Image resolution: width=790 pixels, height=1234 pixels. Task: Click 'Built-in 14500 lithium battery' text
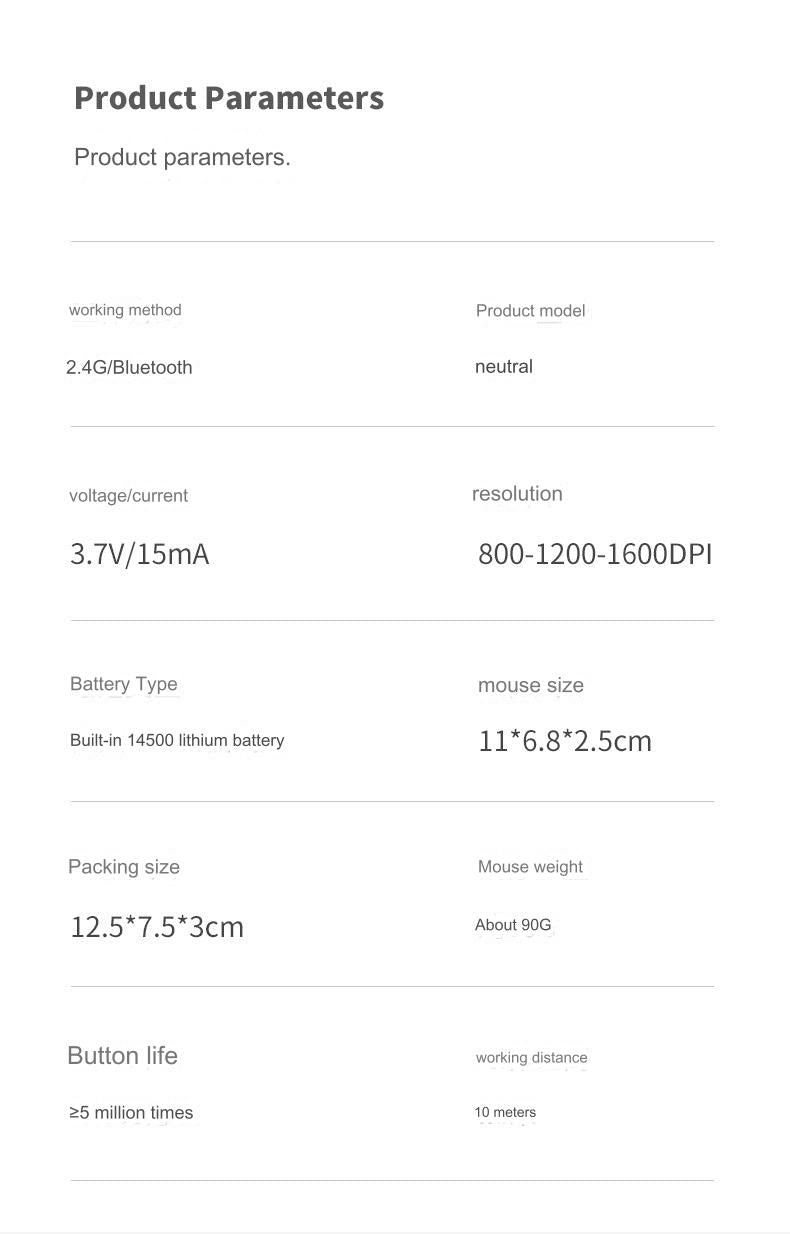pos(177,740)
